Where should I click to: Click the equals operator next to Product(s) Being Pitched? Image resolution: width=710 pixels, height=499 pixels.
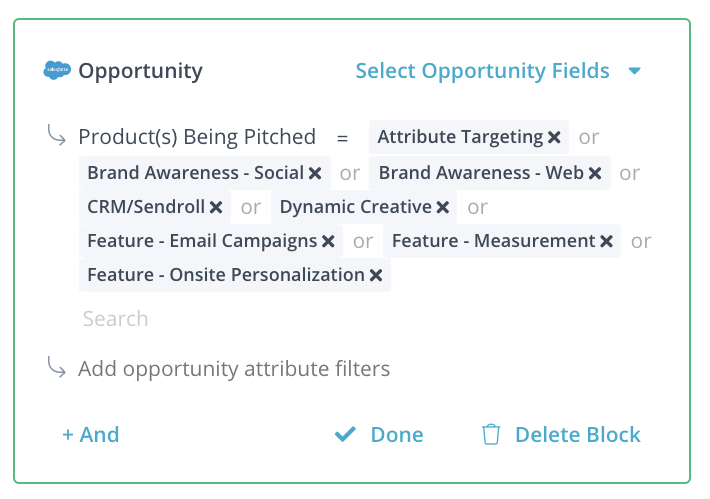click(342, 138)
